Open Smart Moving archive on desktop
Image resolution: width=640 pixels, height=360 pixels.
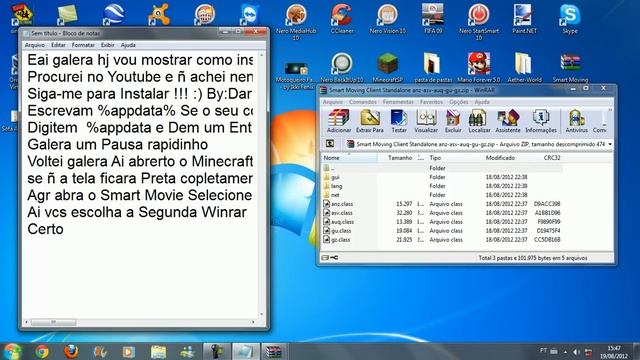tap(570, 68)
